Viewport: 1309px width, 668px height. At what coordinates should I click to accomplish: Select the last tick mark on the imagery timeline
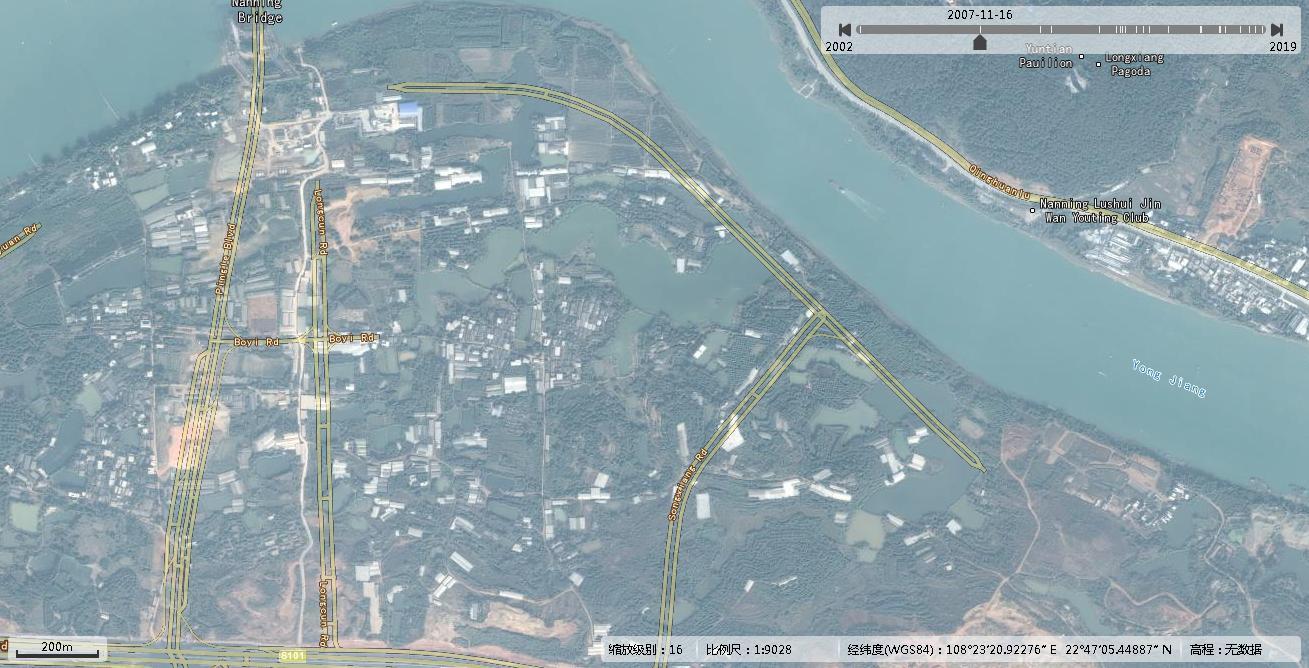[x=1258, y=30]
